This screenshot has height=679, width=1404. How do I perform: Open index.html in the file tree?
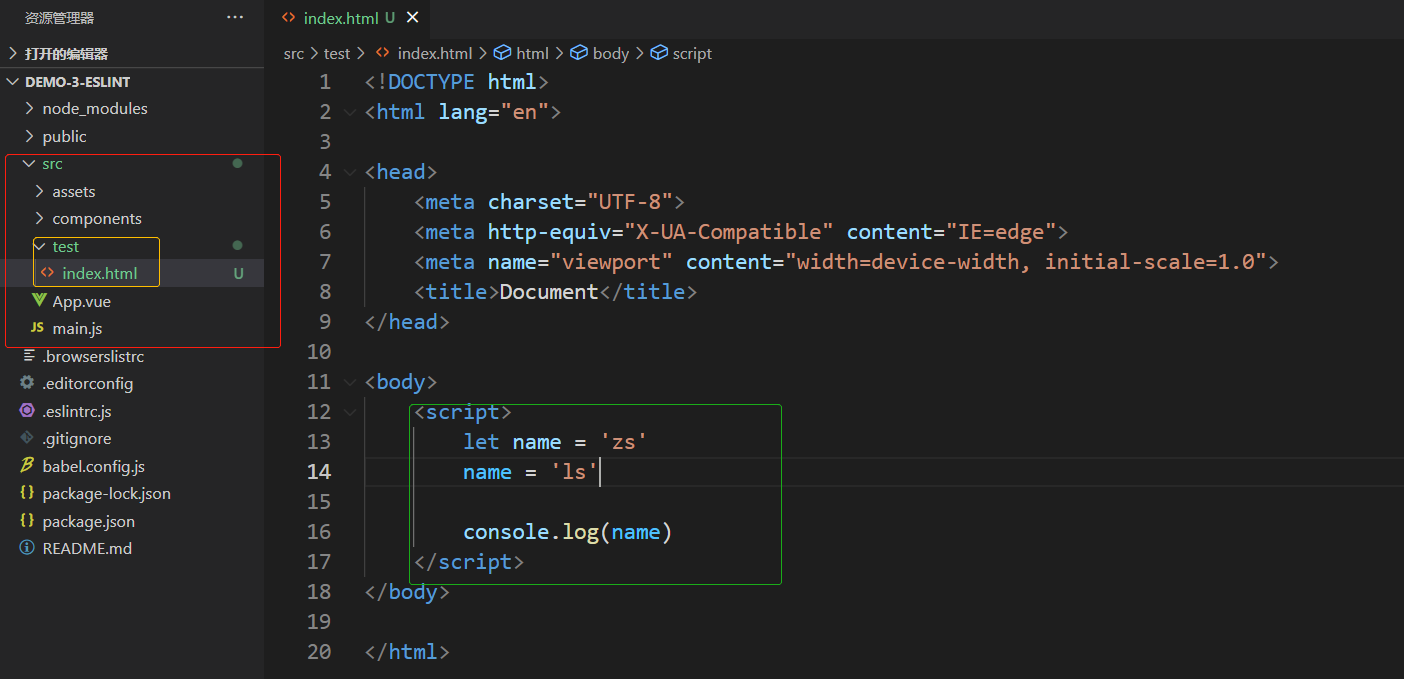[x=132, y=273]
